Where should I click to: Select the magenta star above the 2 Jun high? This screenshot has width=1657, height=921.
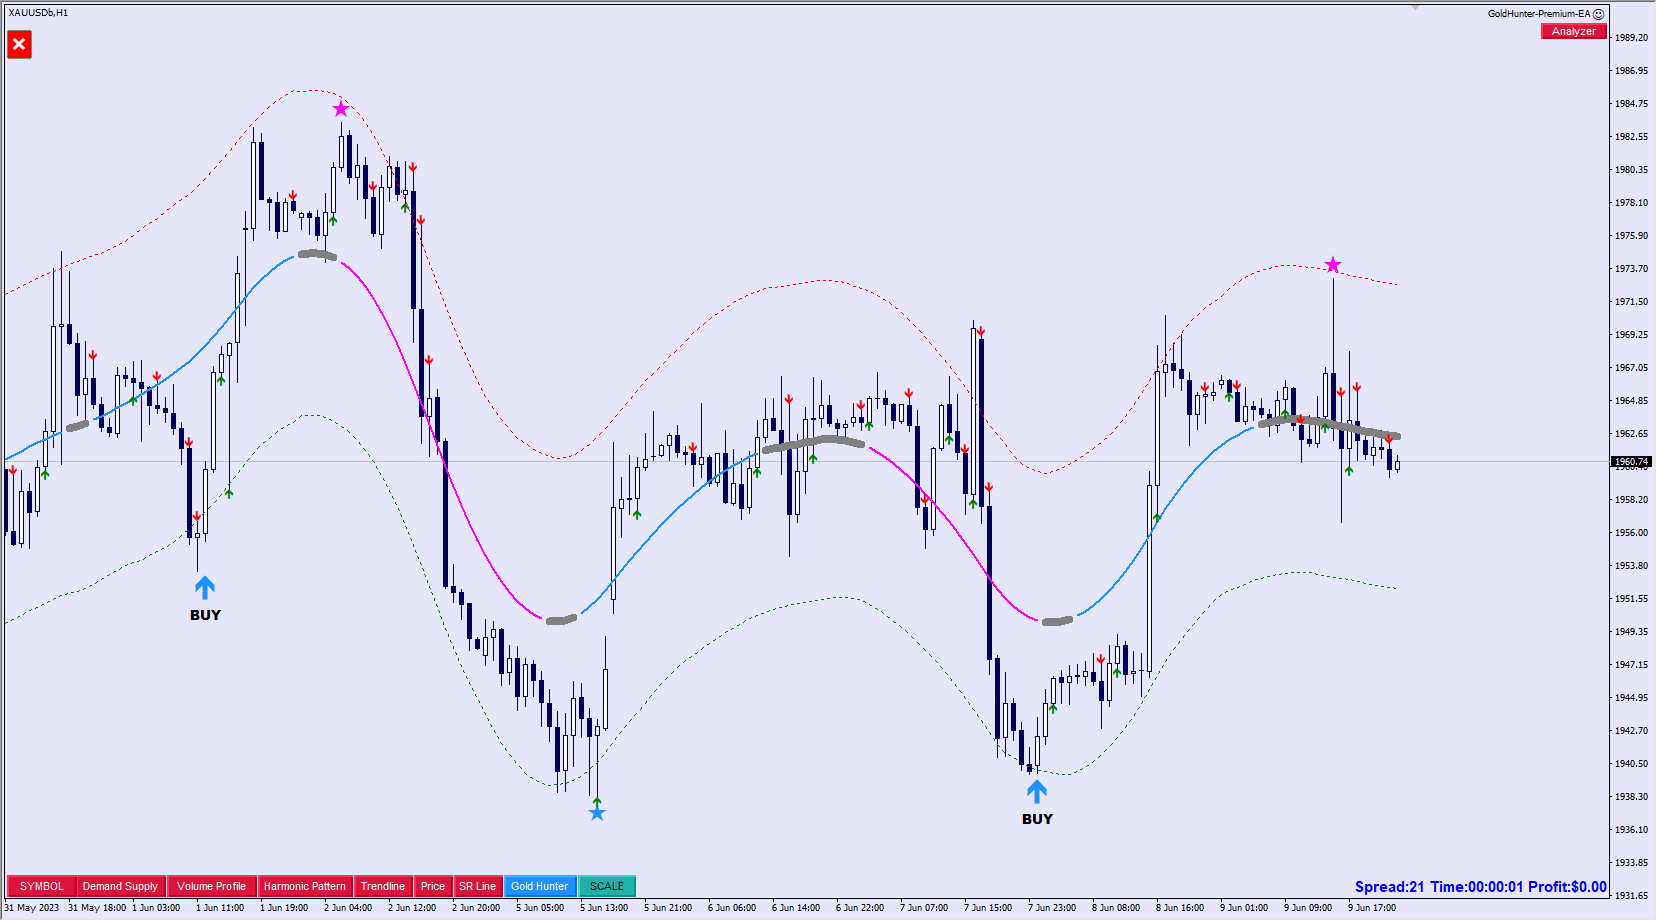341,108
